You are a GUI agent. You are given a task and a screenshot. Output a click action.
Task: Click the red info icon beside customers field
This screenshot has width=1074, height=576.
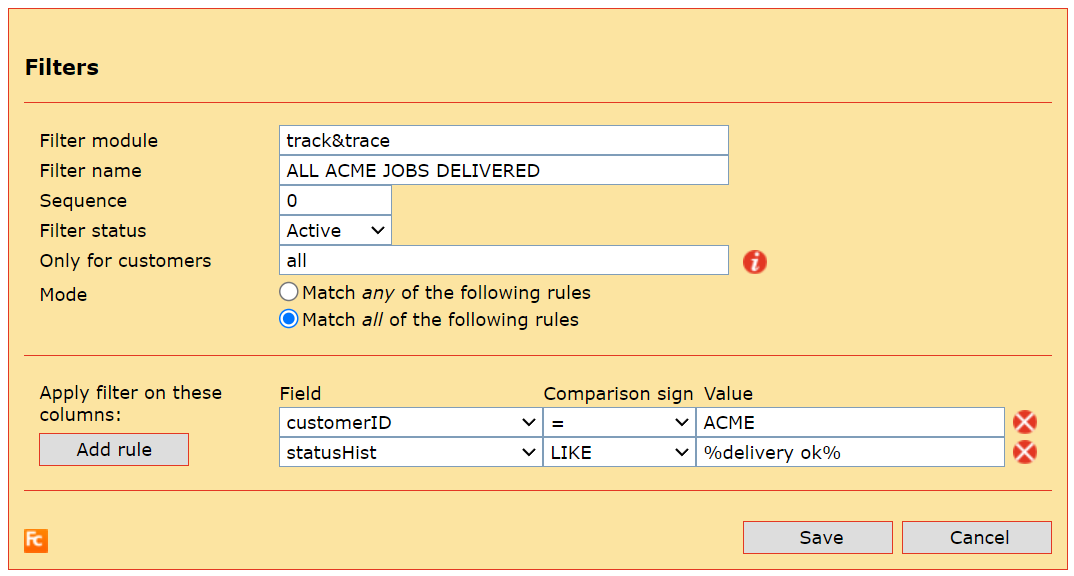pos(755,262)
